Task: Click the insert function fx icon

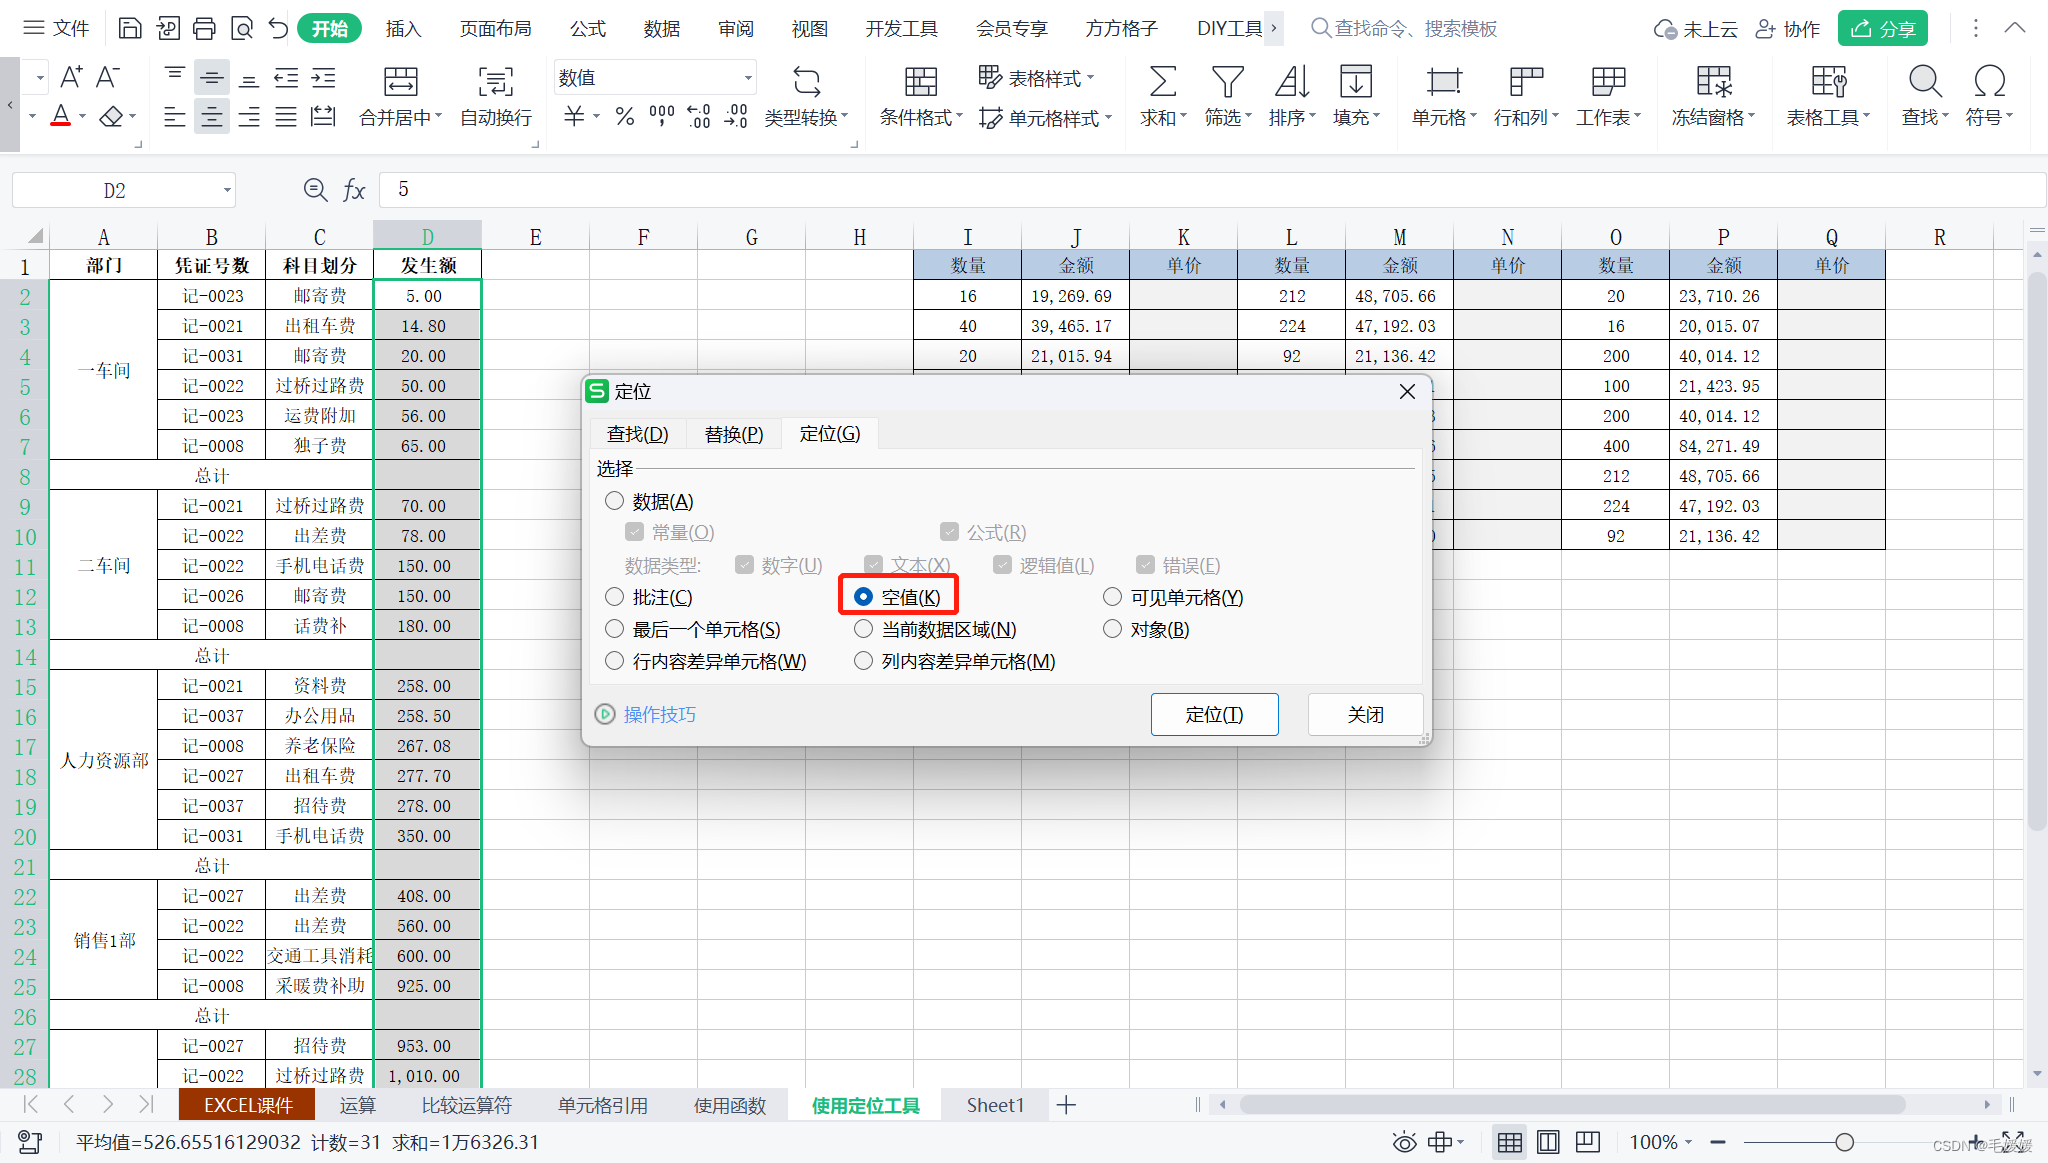Action: pyautogui.click(x=354, y=190)
